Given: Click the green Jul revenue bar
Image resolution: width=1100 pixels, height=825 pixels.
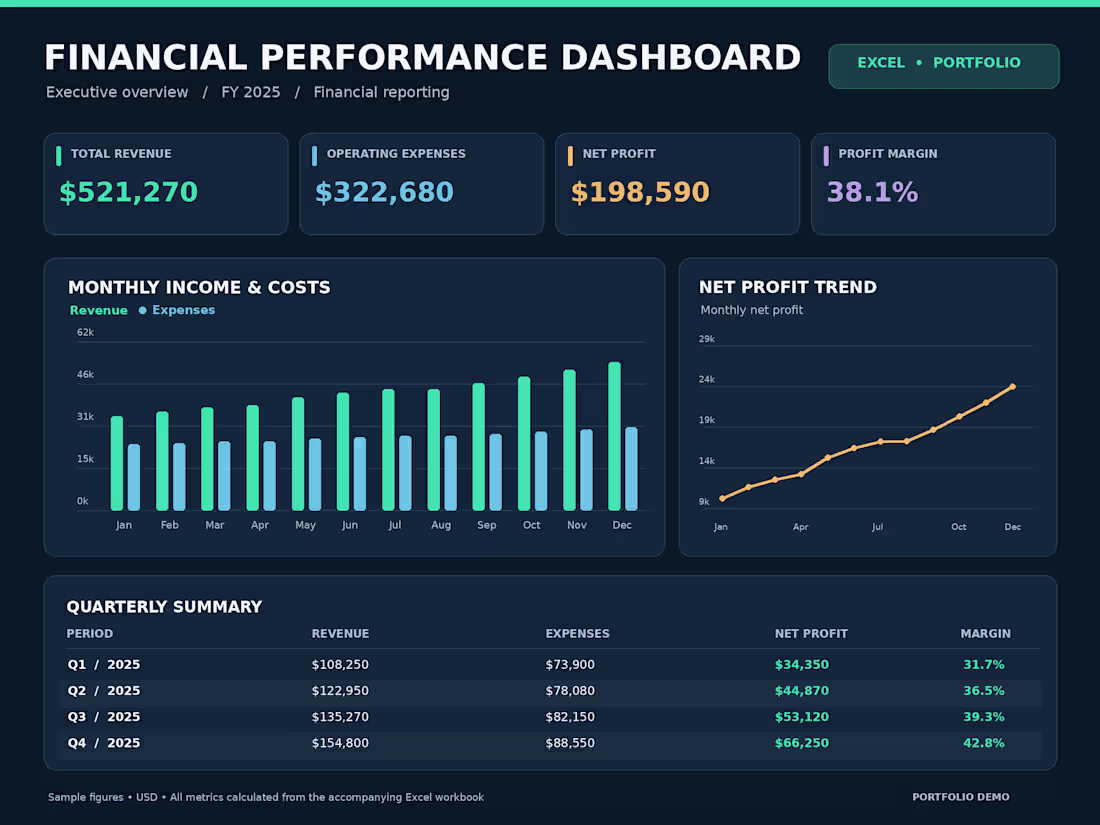Looking at the screenshot, I should pos(388,450).
